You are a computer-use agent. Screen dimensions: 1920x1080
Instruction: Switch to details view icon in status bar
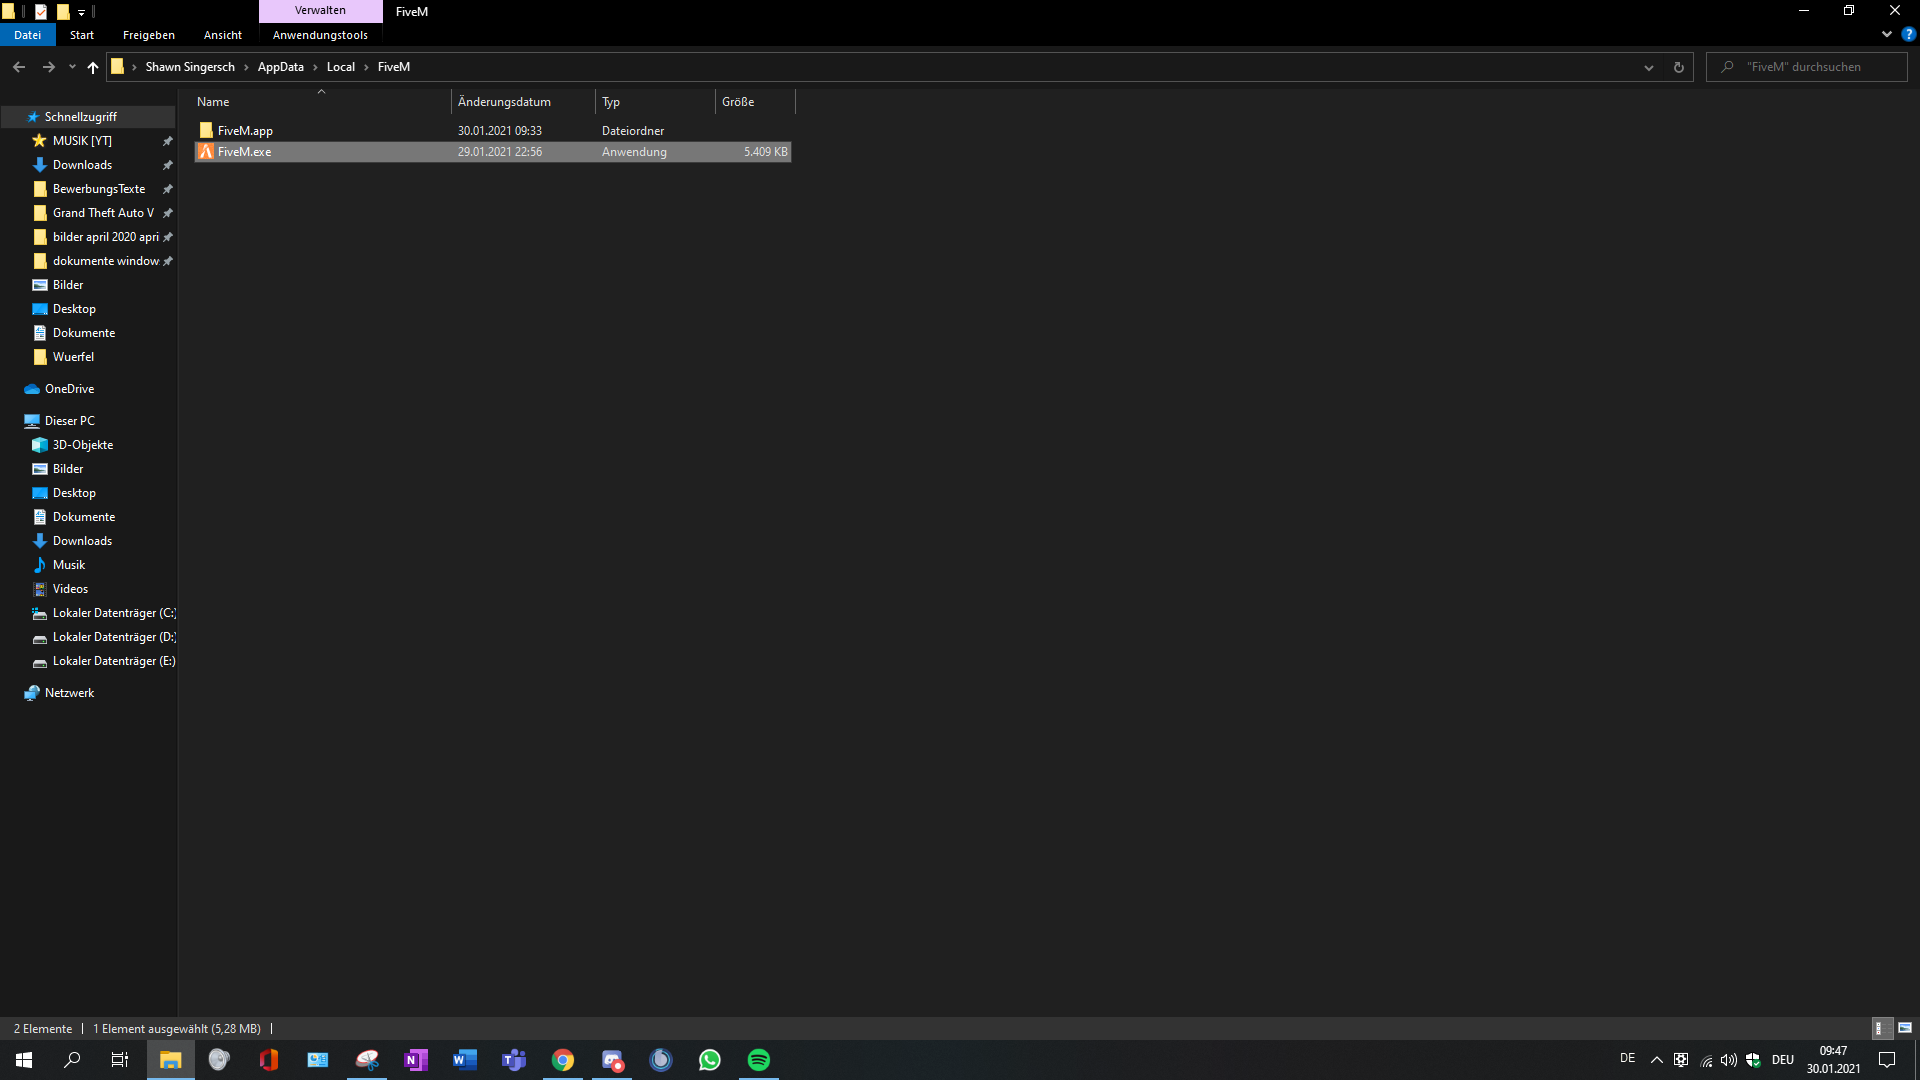(1879, 1028)
